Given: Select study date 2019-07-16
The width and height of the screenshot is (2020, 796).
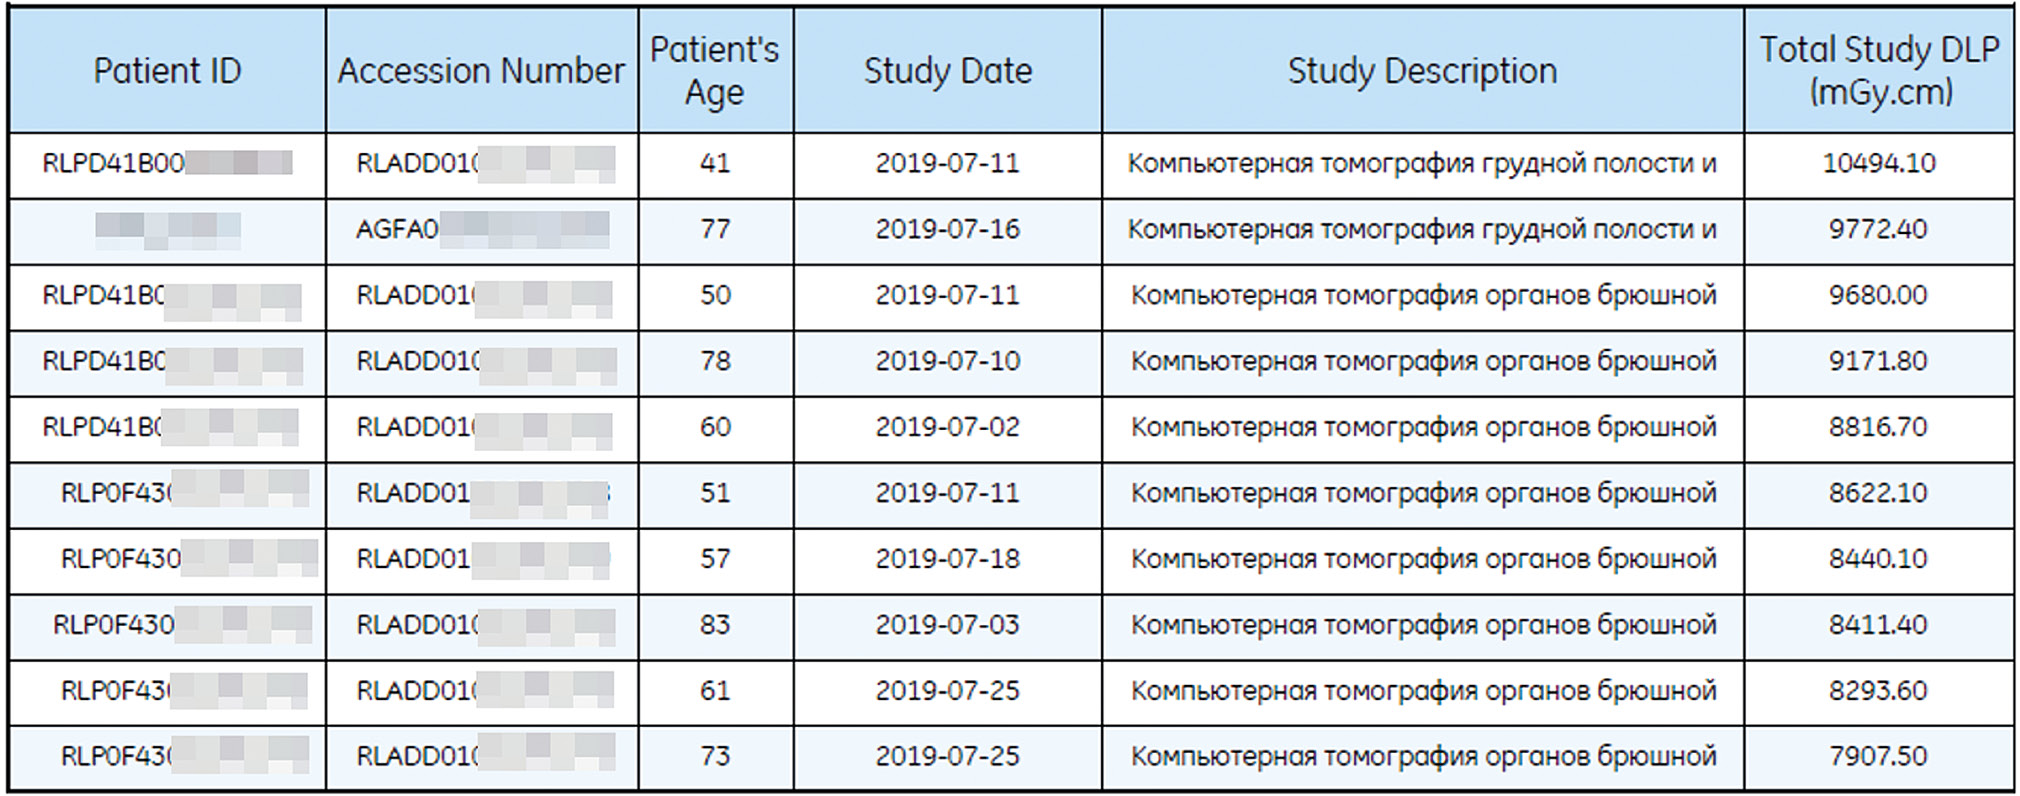Looking at the screenshot, I should pyautogui.click(x=947, y=229).
